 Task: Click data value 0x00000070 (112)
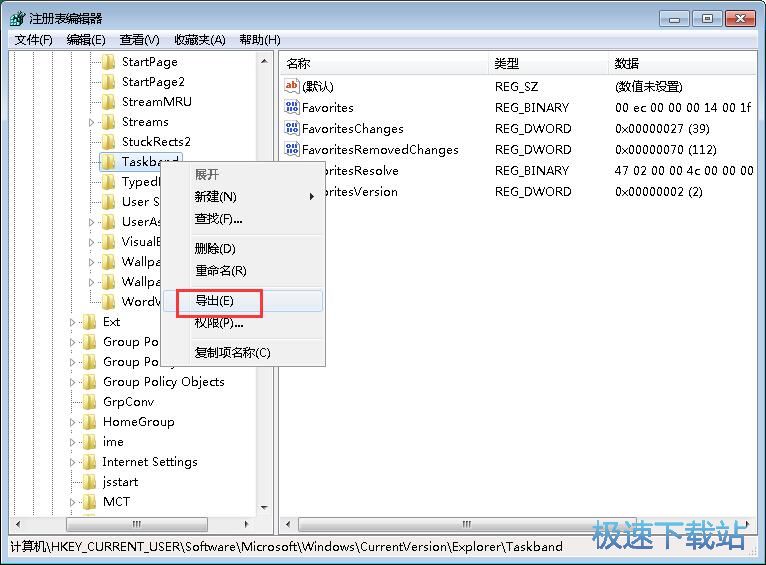pyautogui.click(x=665, y=150)
